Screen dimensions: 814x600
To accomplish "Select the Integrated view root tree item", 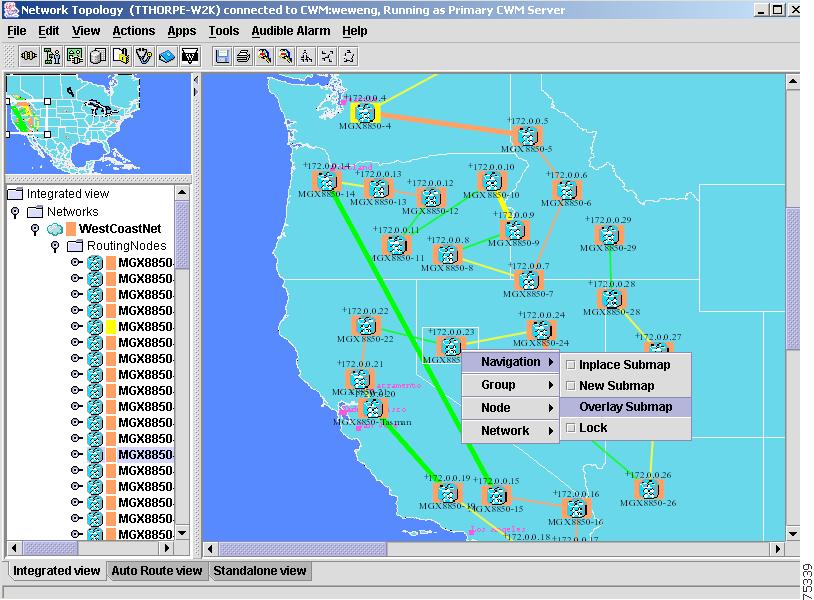I will (x=68, y=194).
